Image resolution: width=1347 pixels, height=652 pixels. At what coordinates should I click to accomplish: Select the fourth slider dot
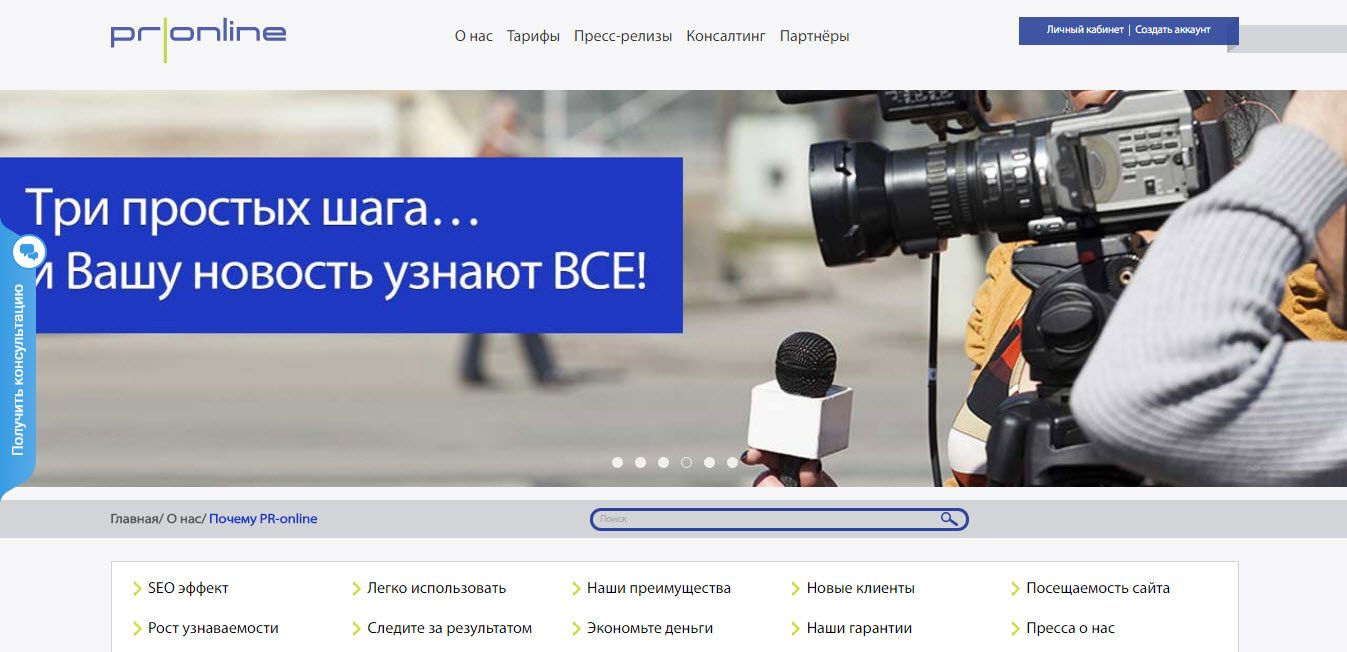686,462
